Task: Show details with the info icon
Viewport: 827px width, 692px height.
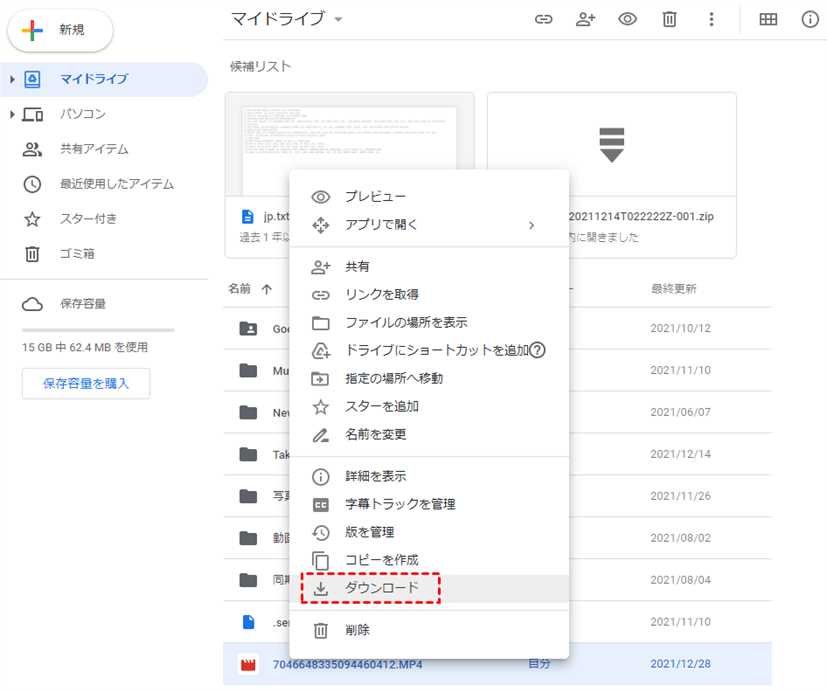Action: pyautogui.click(x=810, y=19)
